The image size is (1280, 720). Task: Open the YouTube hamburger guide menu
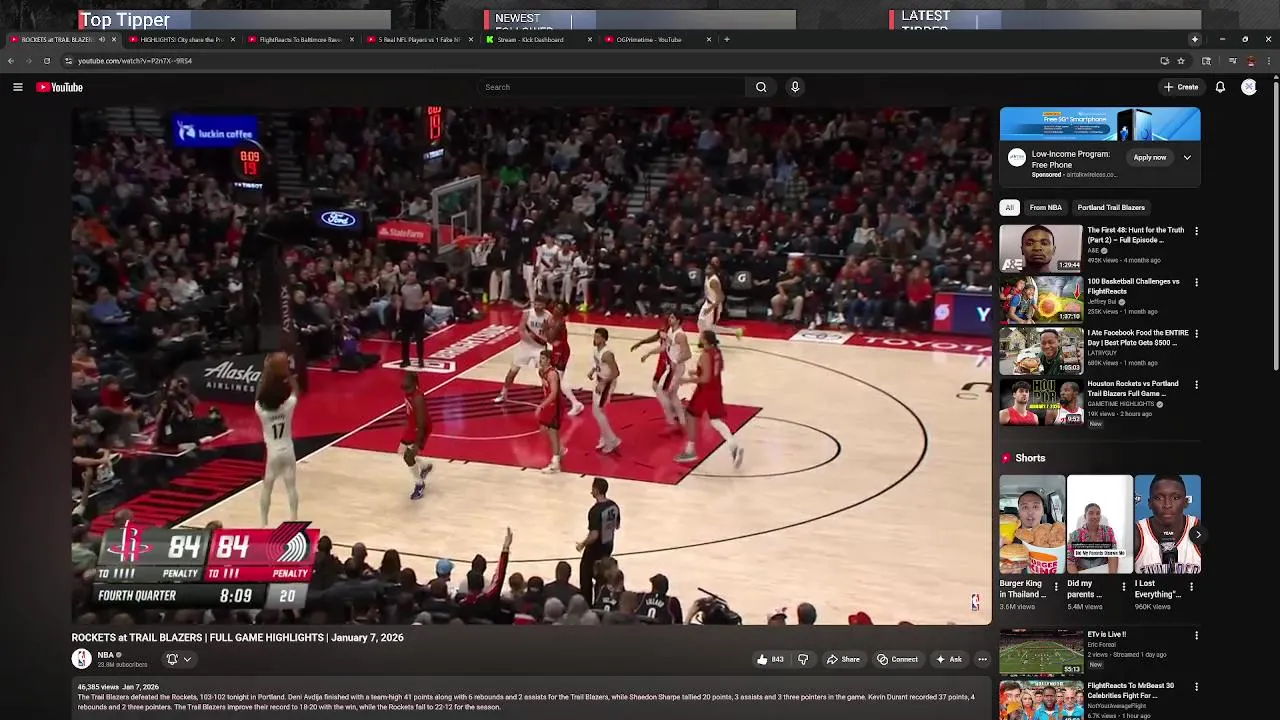coord(17,87)
